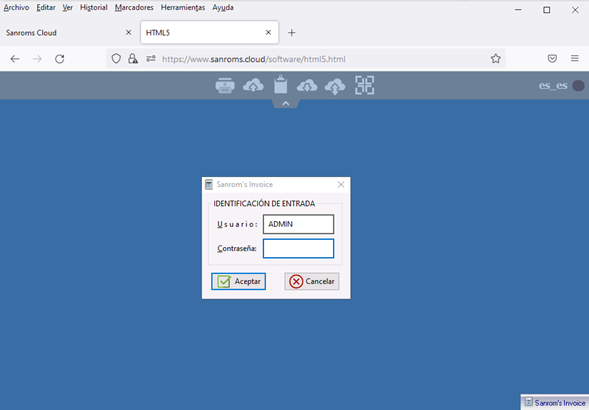Screen dimensions: 589x410
Task: Go back to the previous page
Action: click(x=15, y=59)
